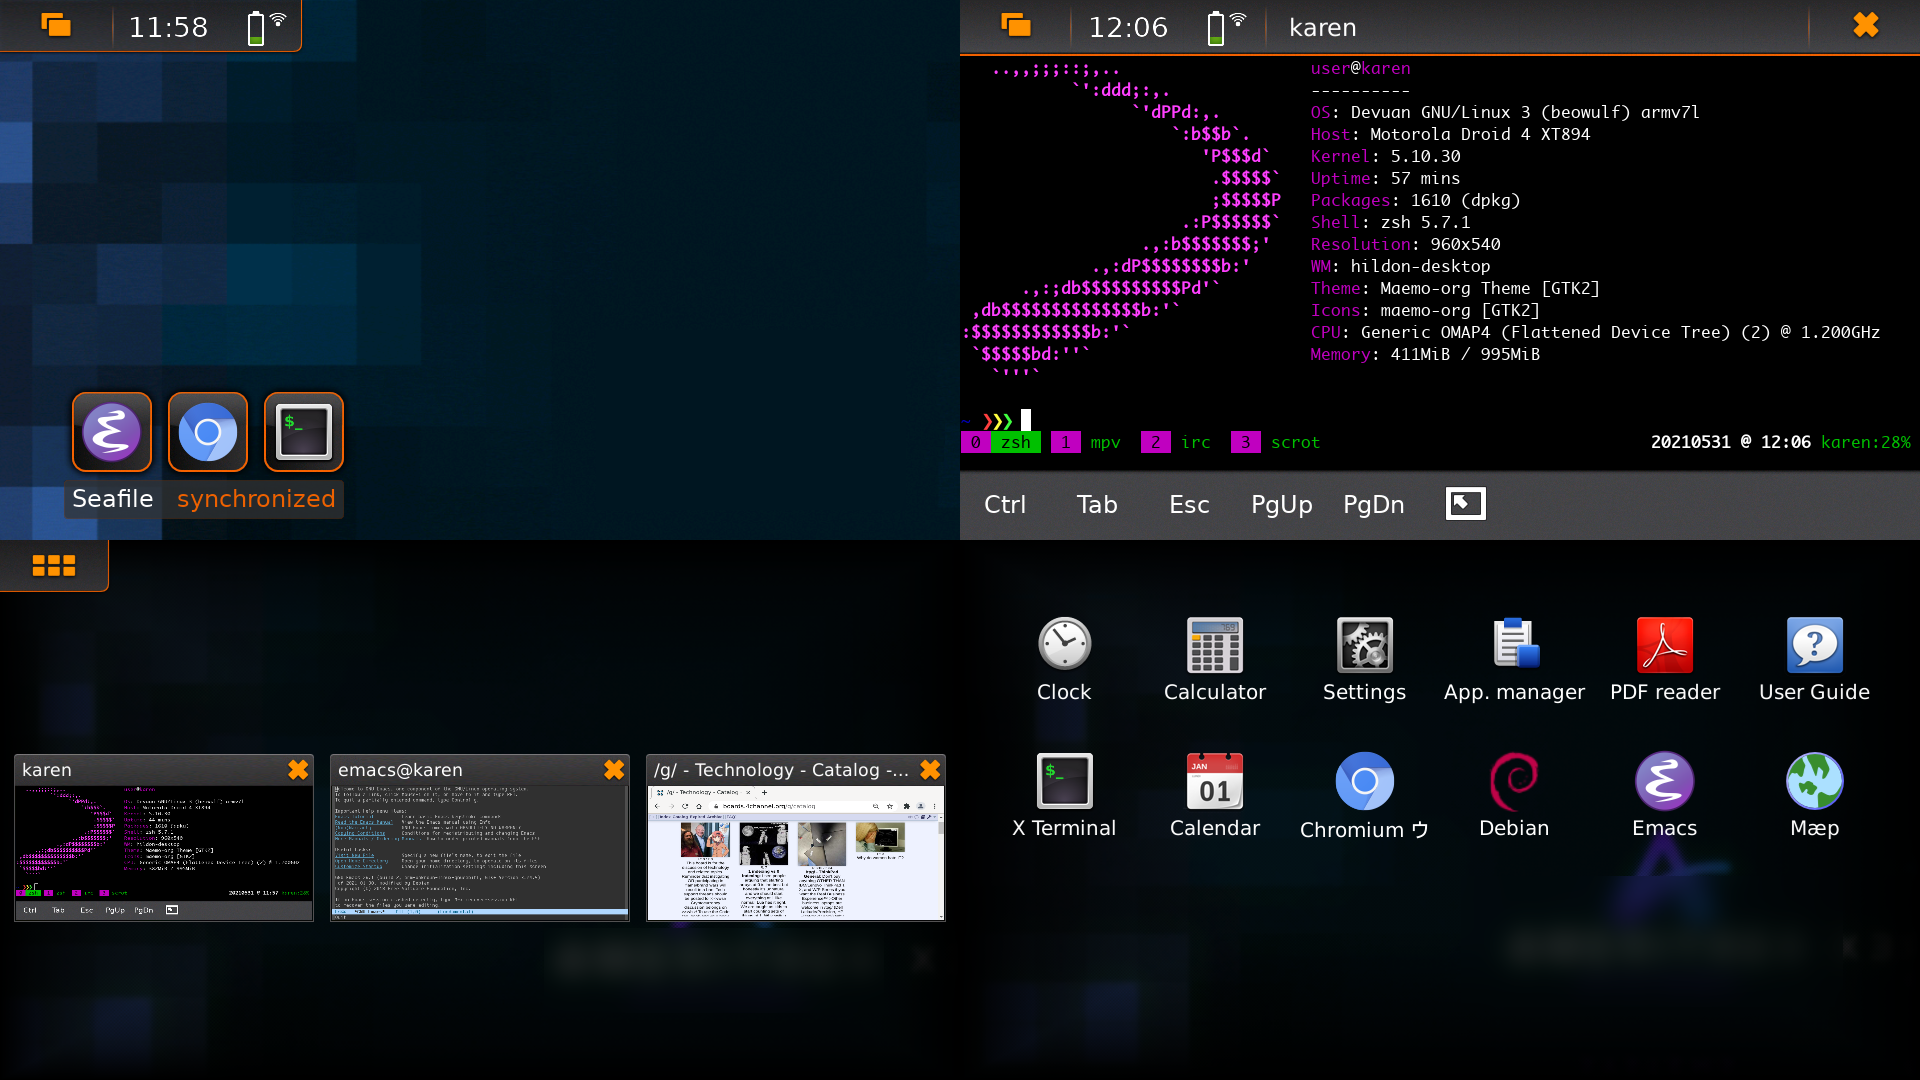The image size is (1920, 1080).
Task: Tap the Esc key in terminal toolbar
Action: click(1189, 504)
